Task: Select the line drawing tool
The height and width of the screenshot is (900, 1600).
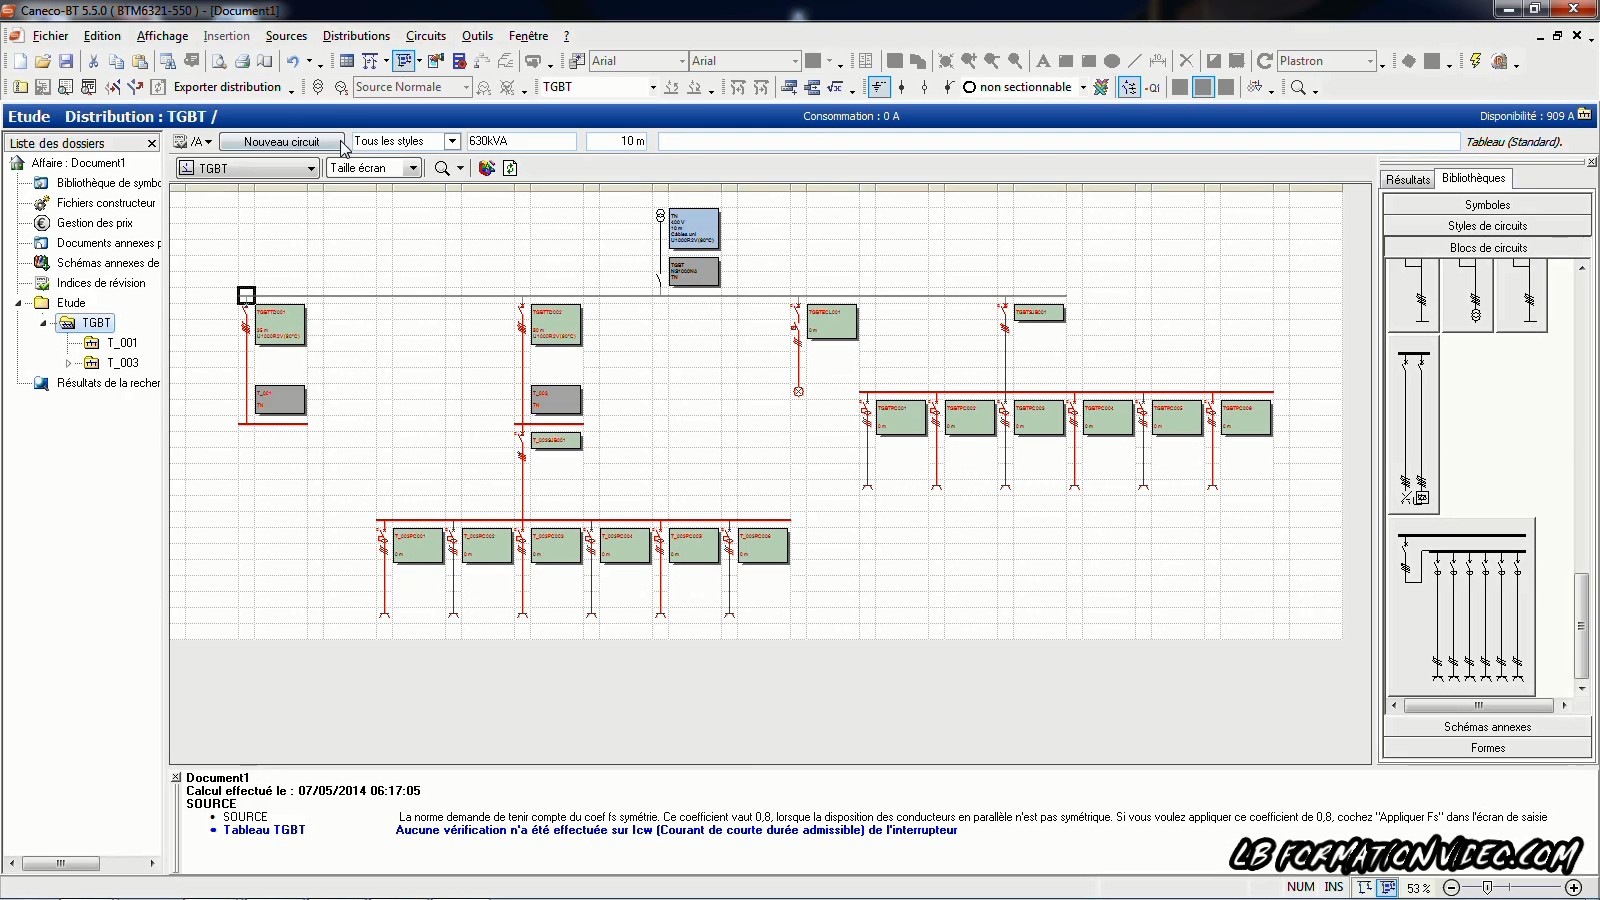Action: [x=1134, y=61]
